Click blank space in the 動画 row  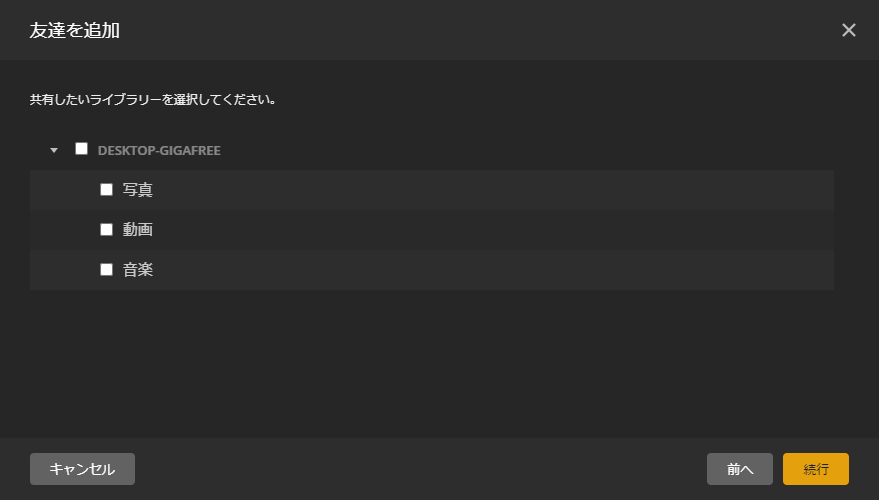click(x=493, y=230)
